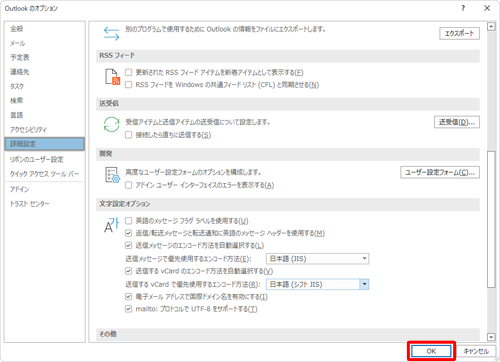500x362 pixels.
Task: Select the タスク category
Action: [x=44, y=86]
